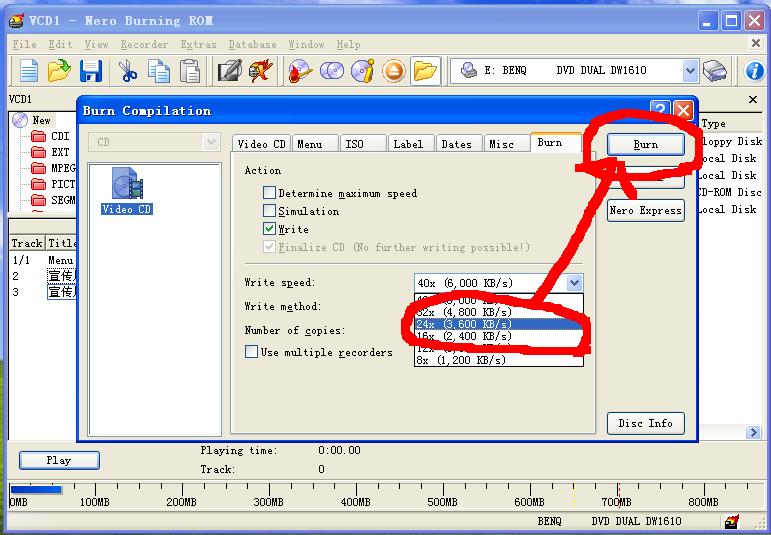This screenshot has height=535, width=771.
Task: Click the Type column header
Action: pos(731,123)
